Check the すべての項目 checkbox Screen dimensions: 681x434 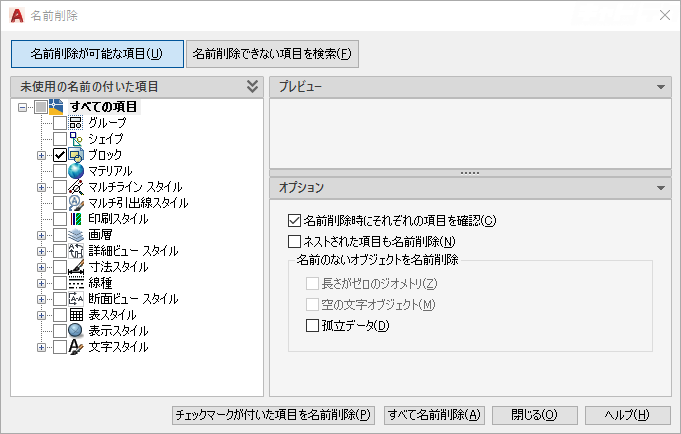click(41, 107)
